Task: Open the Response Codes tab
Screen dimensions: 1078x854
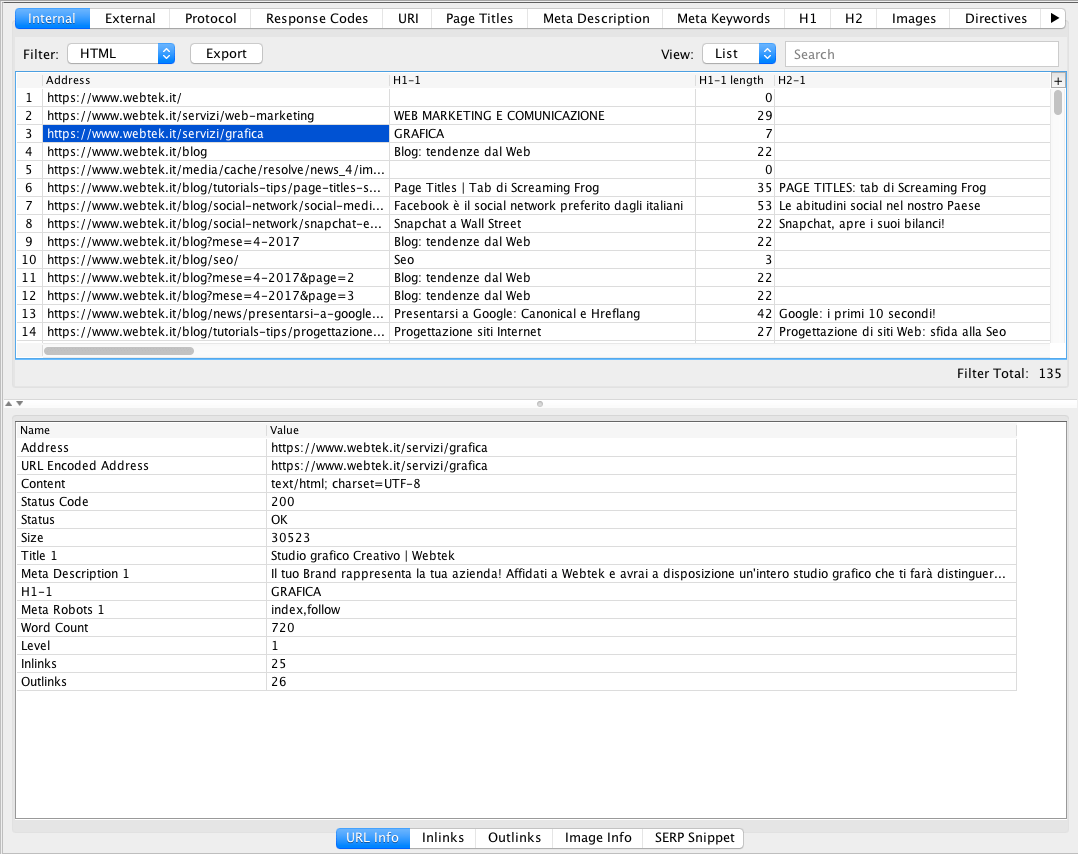Action: [316, 18]
